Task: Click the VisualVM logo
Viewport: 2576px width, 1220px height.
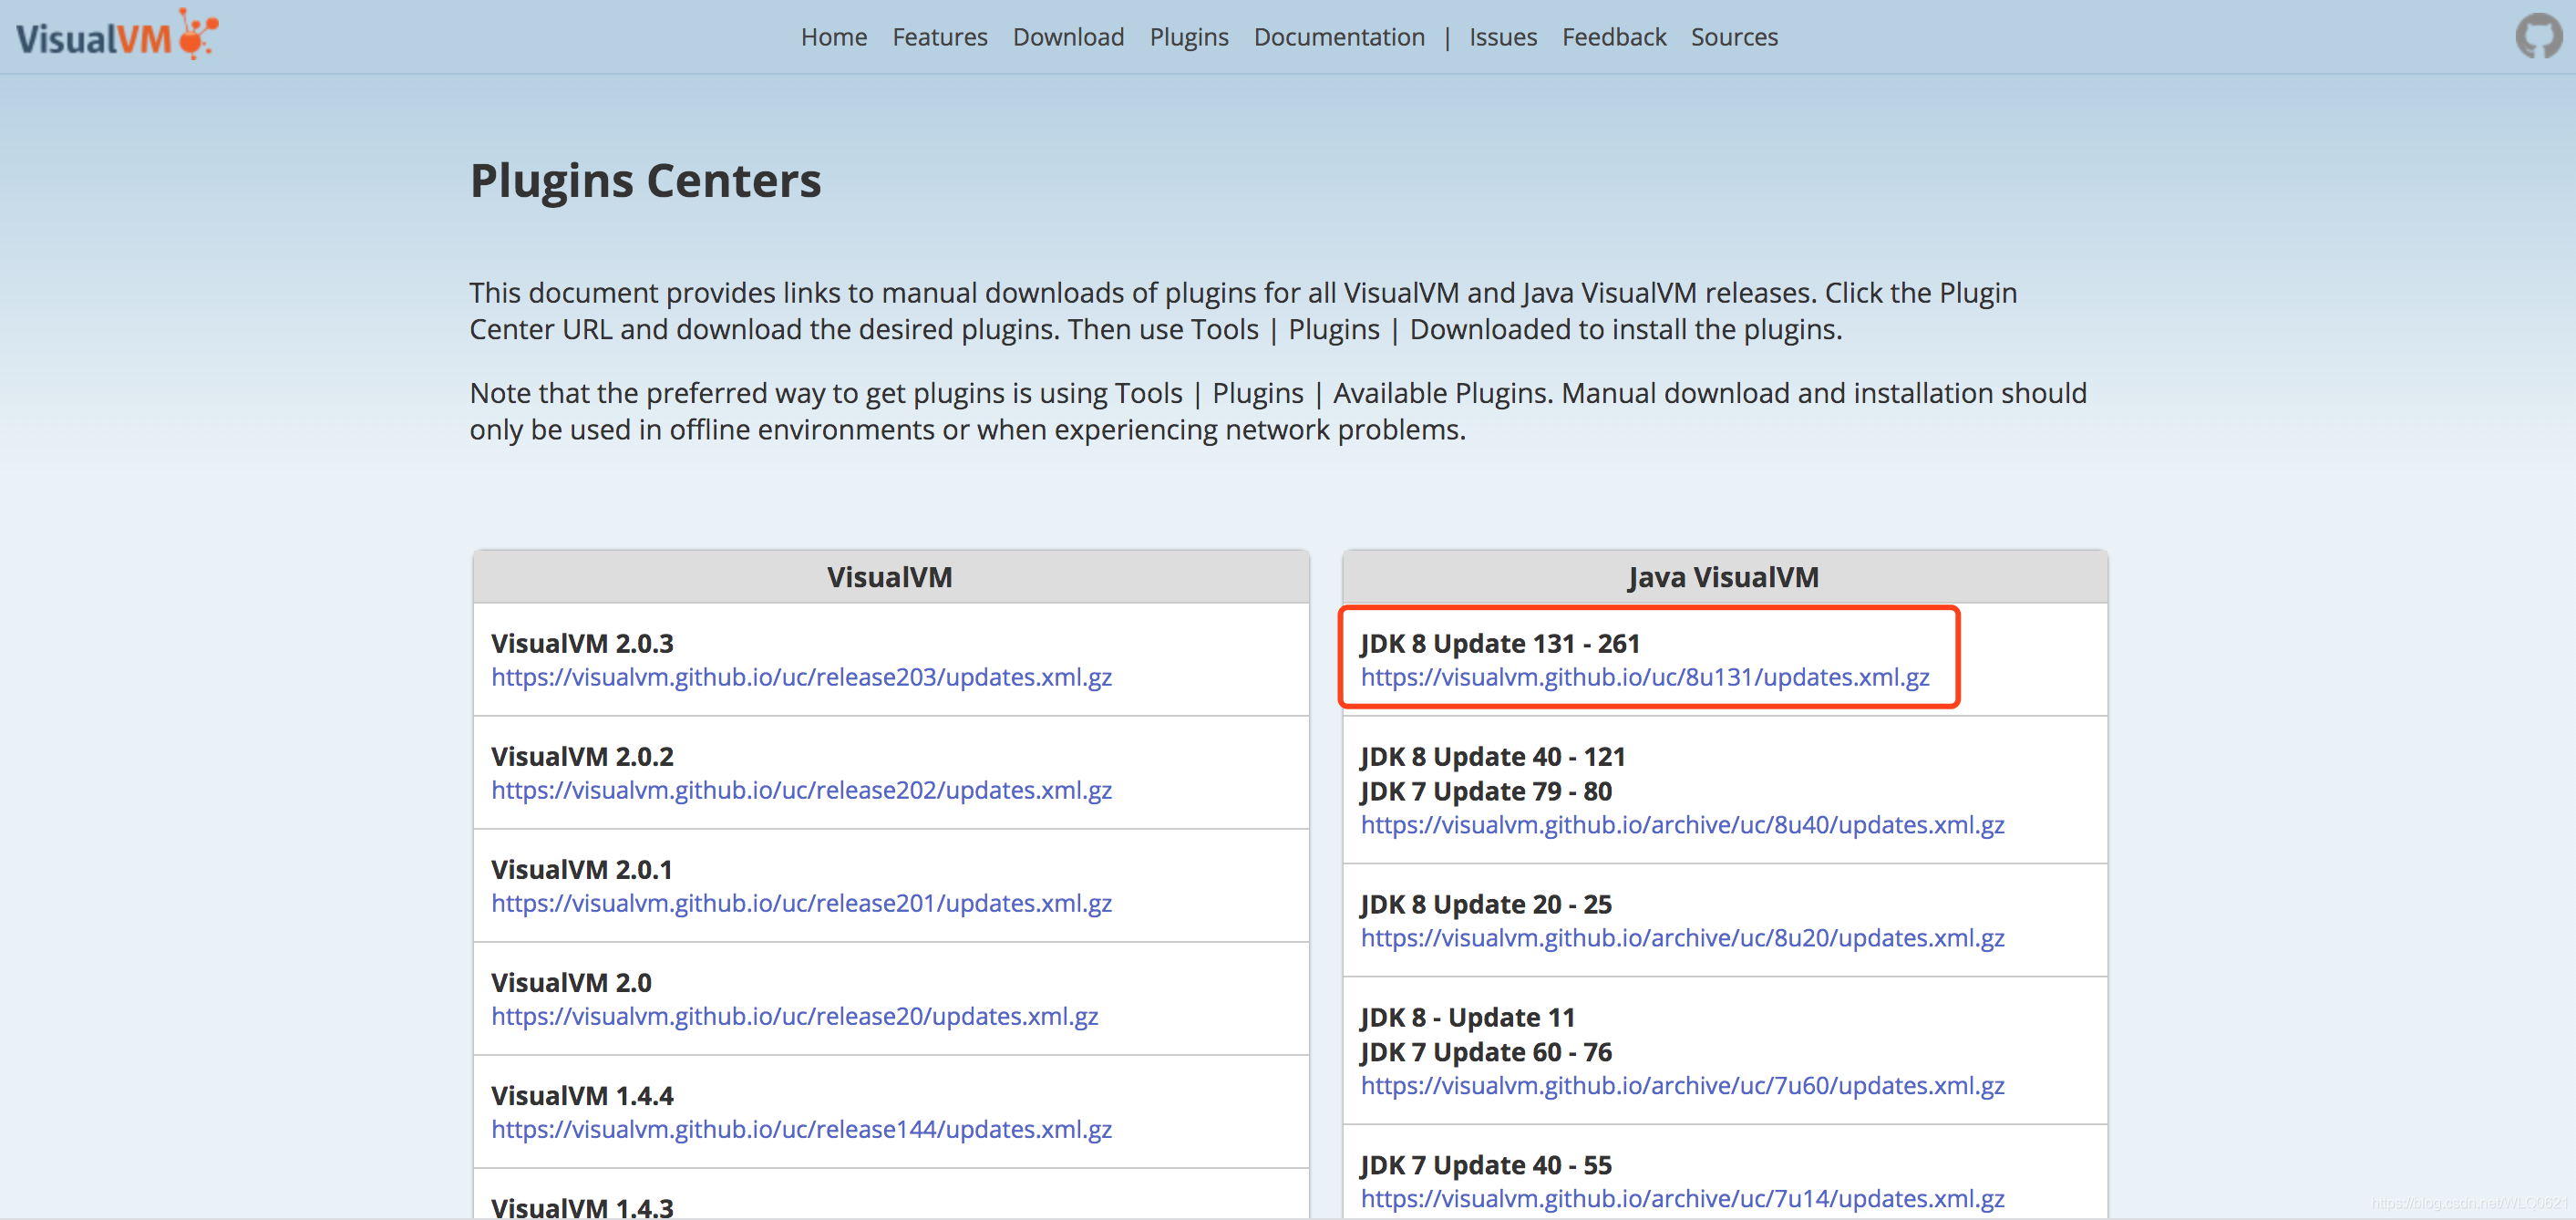Action: tap(116, 36)
